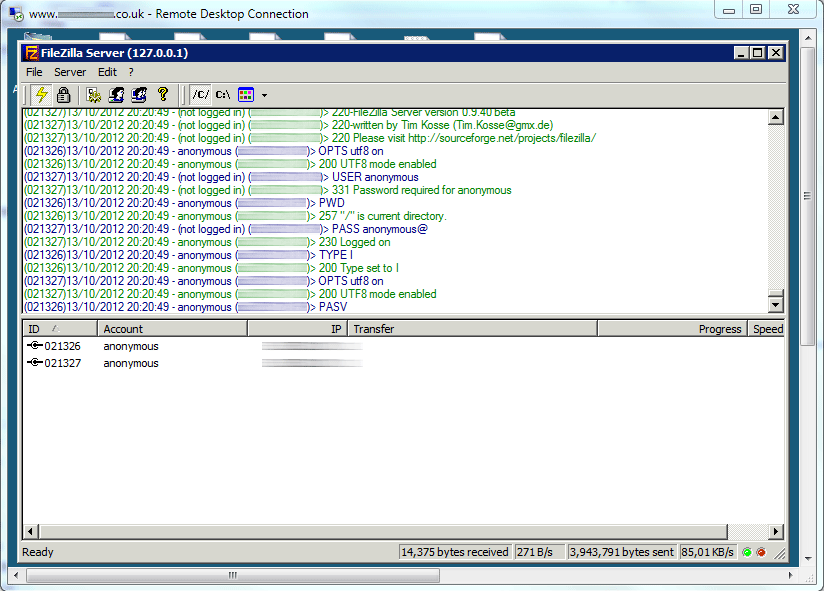Click log line ending with 'PASV'
Screen dimensions: 824x591
pos(186,307)
